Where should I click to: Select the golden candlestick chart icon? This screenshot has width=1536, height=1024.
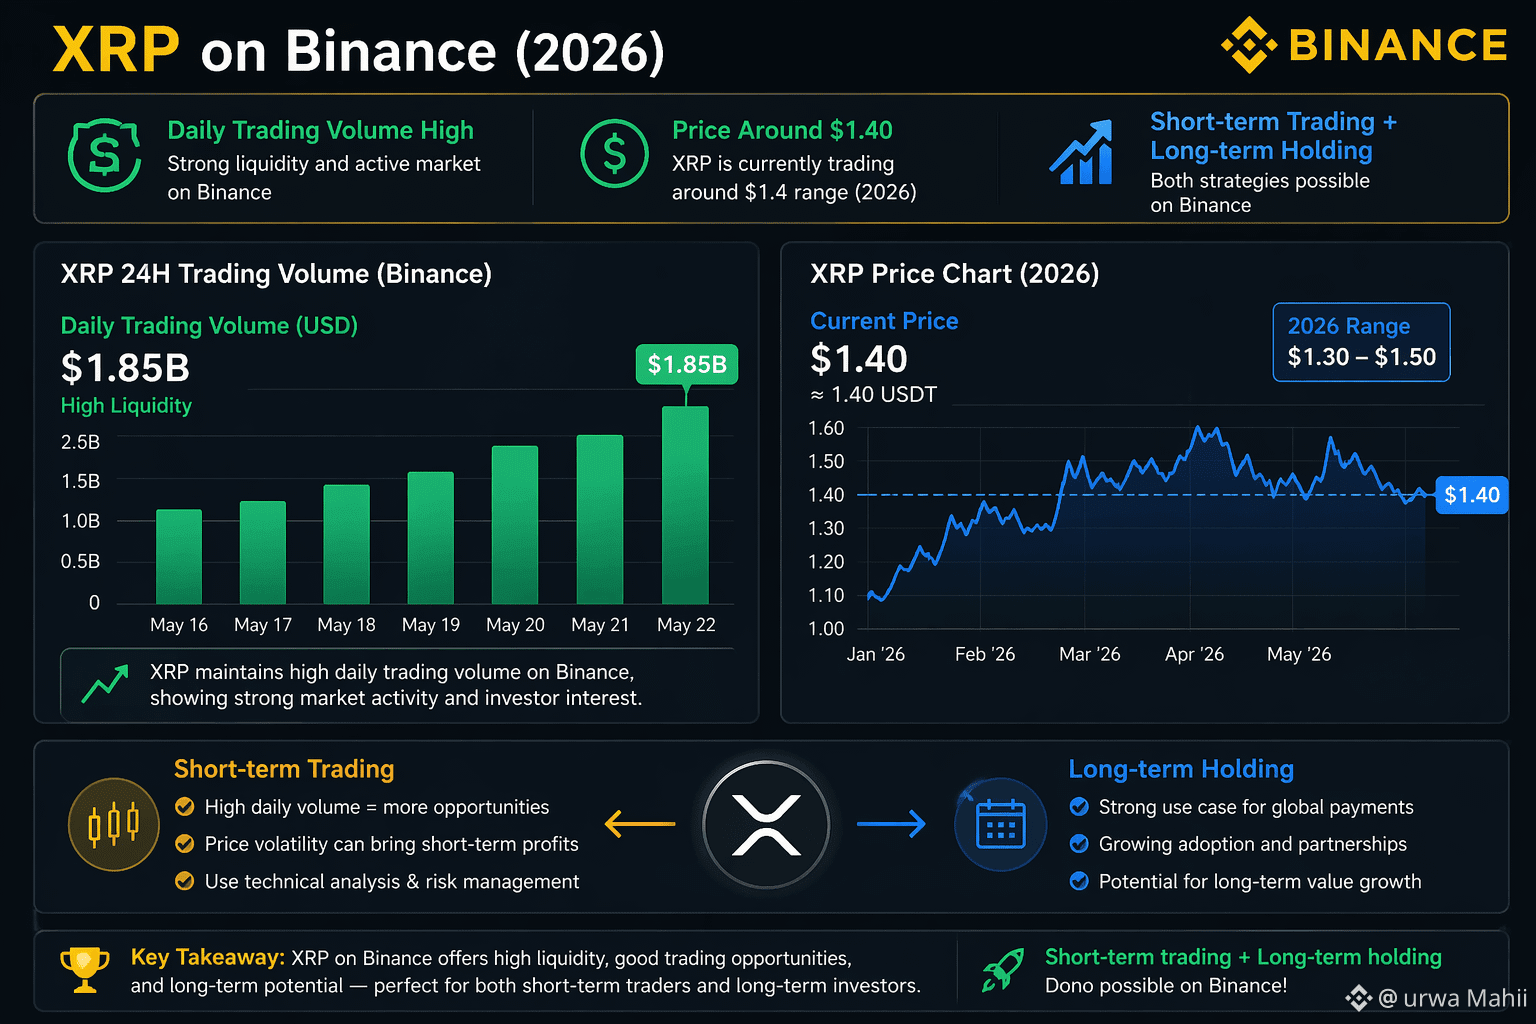(x=113, y=824)
